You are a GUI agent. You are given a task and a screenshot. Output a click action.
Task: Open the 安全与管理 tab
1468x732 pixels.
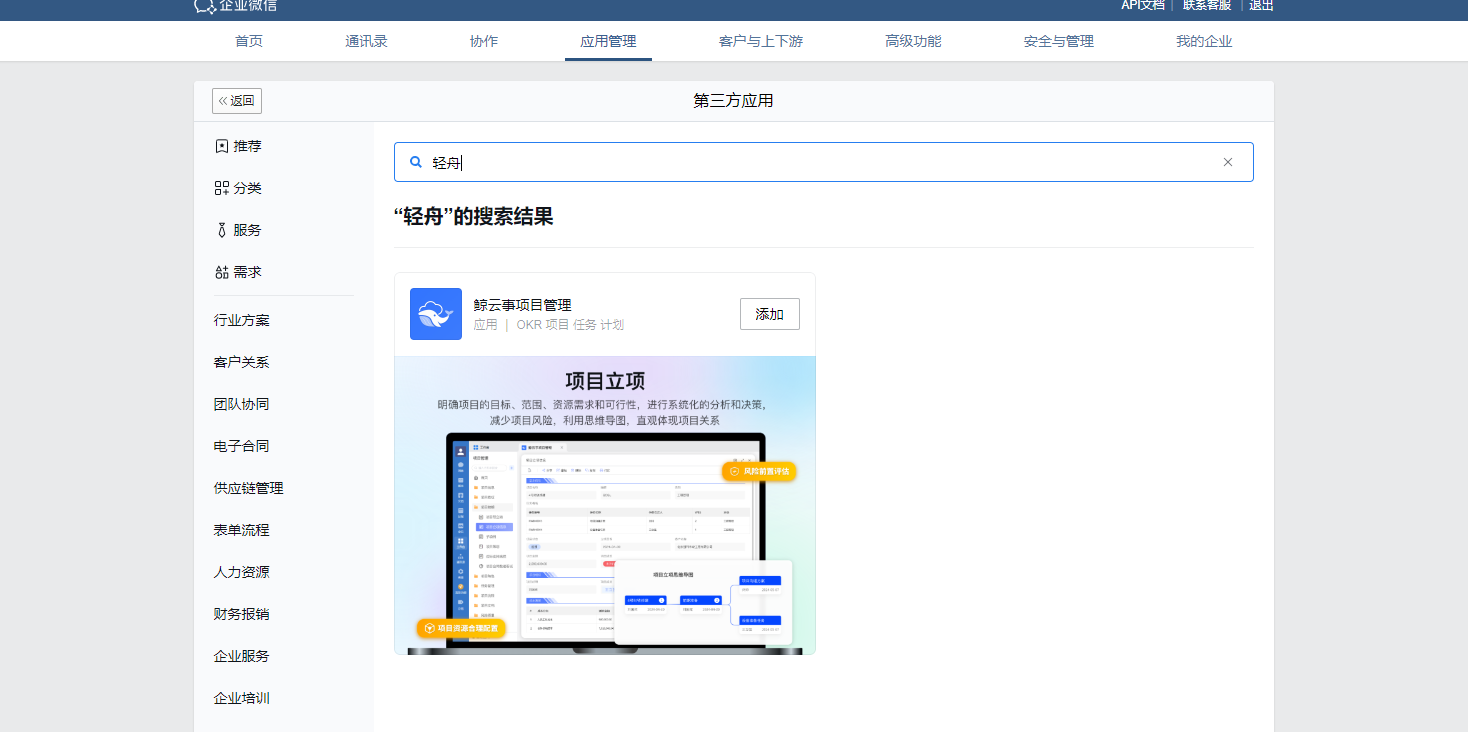click(x=1059, y=41)
